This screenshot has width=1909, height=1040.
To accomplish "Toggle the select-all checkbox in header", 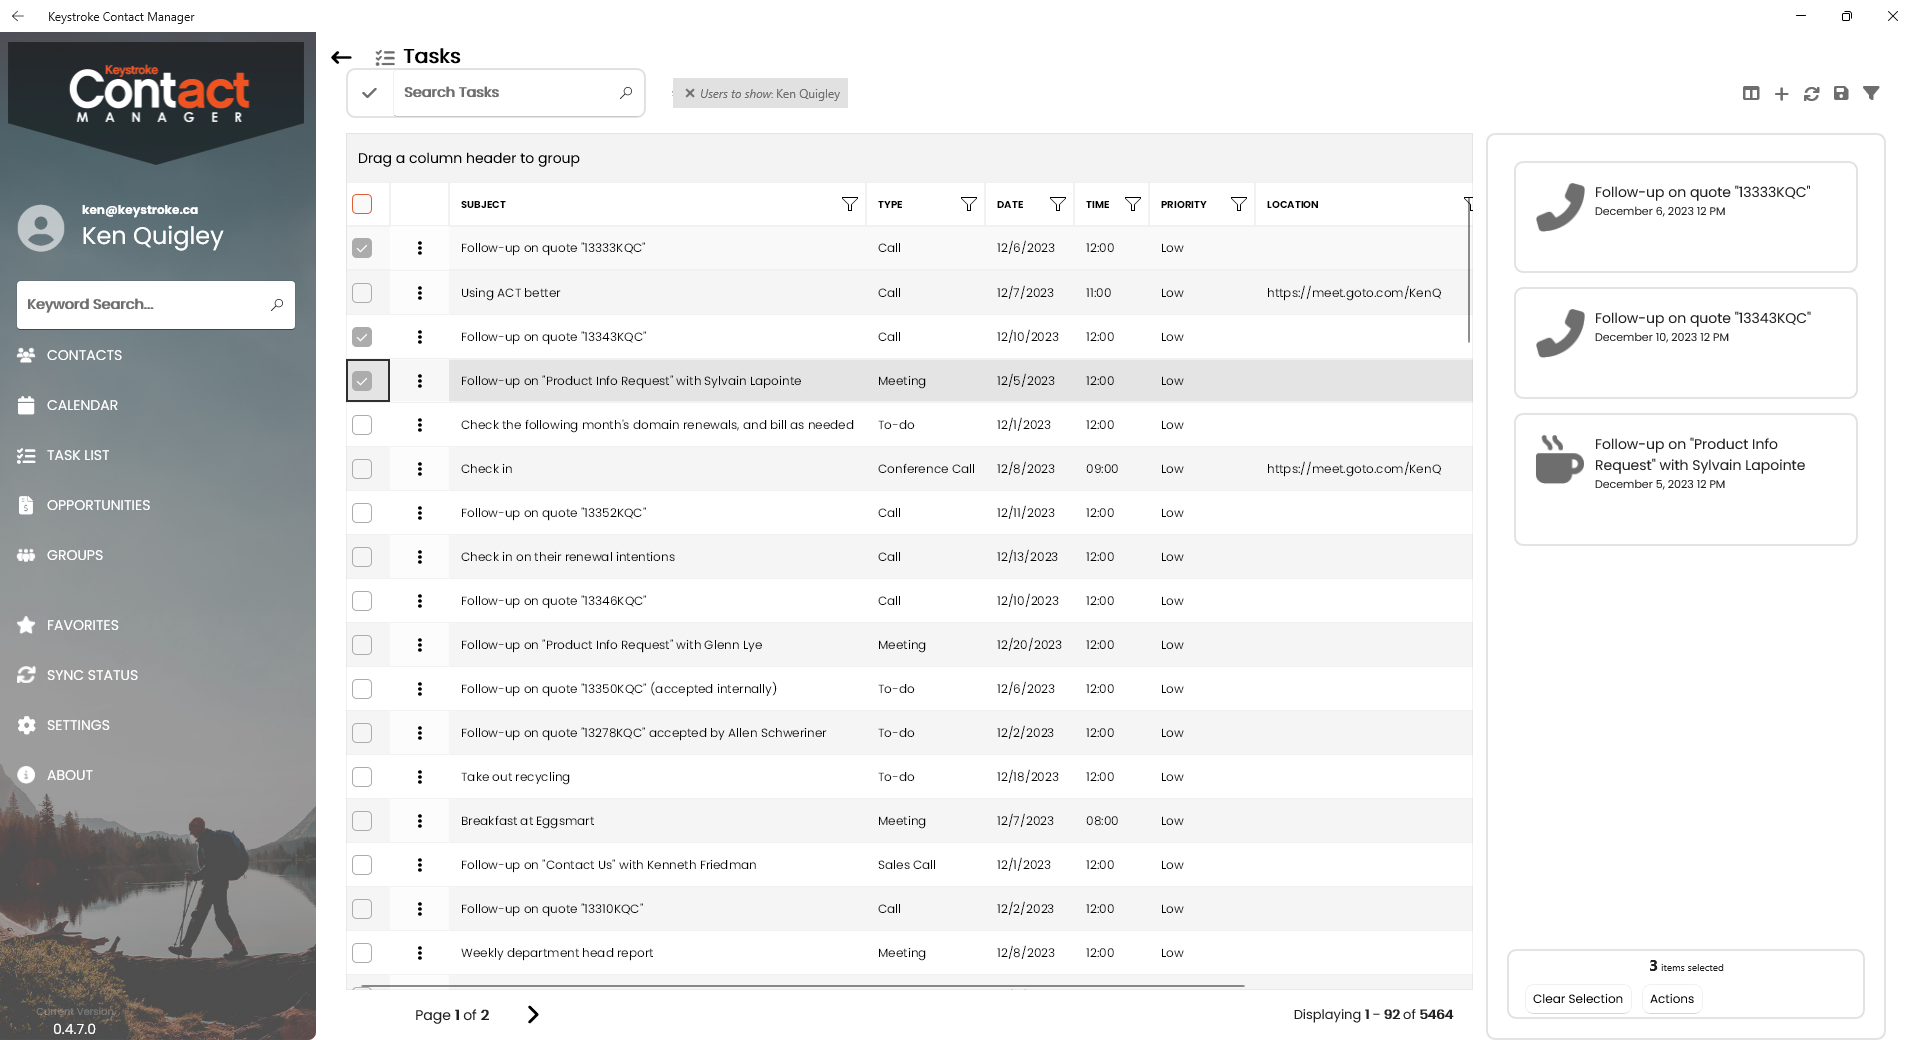I will (362, 204).
